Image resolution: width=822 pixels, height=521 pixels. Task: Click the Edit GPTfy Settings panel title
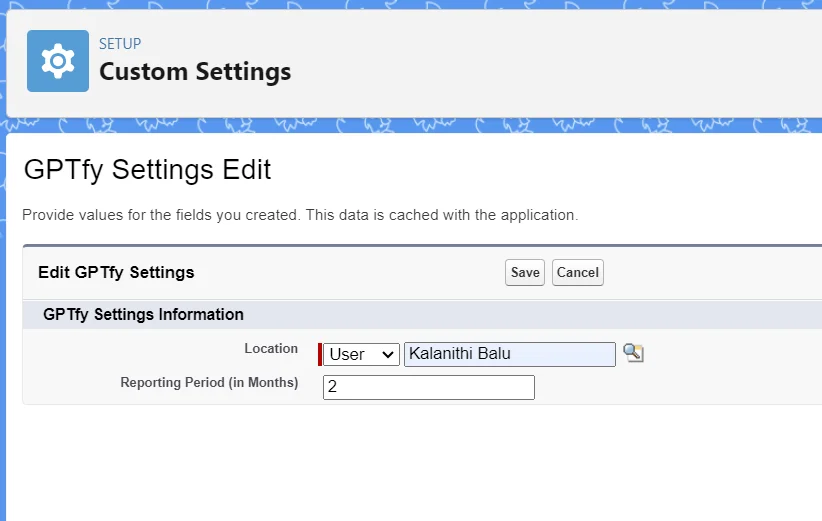116,272
